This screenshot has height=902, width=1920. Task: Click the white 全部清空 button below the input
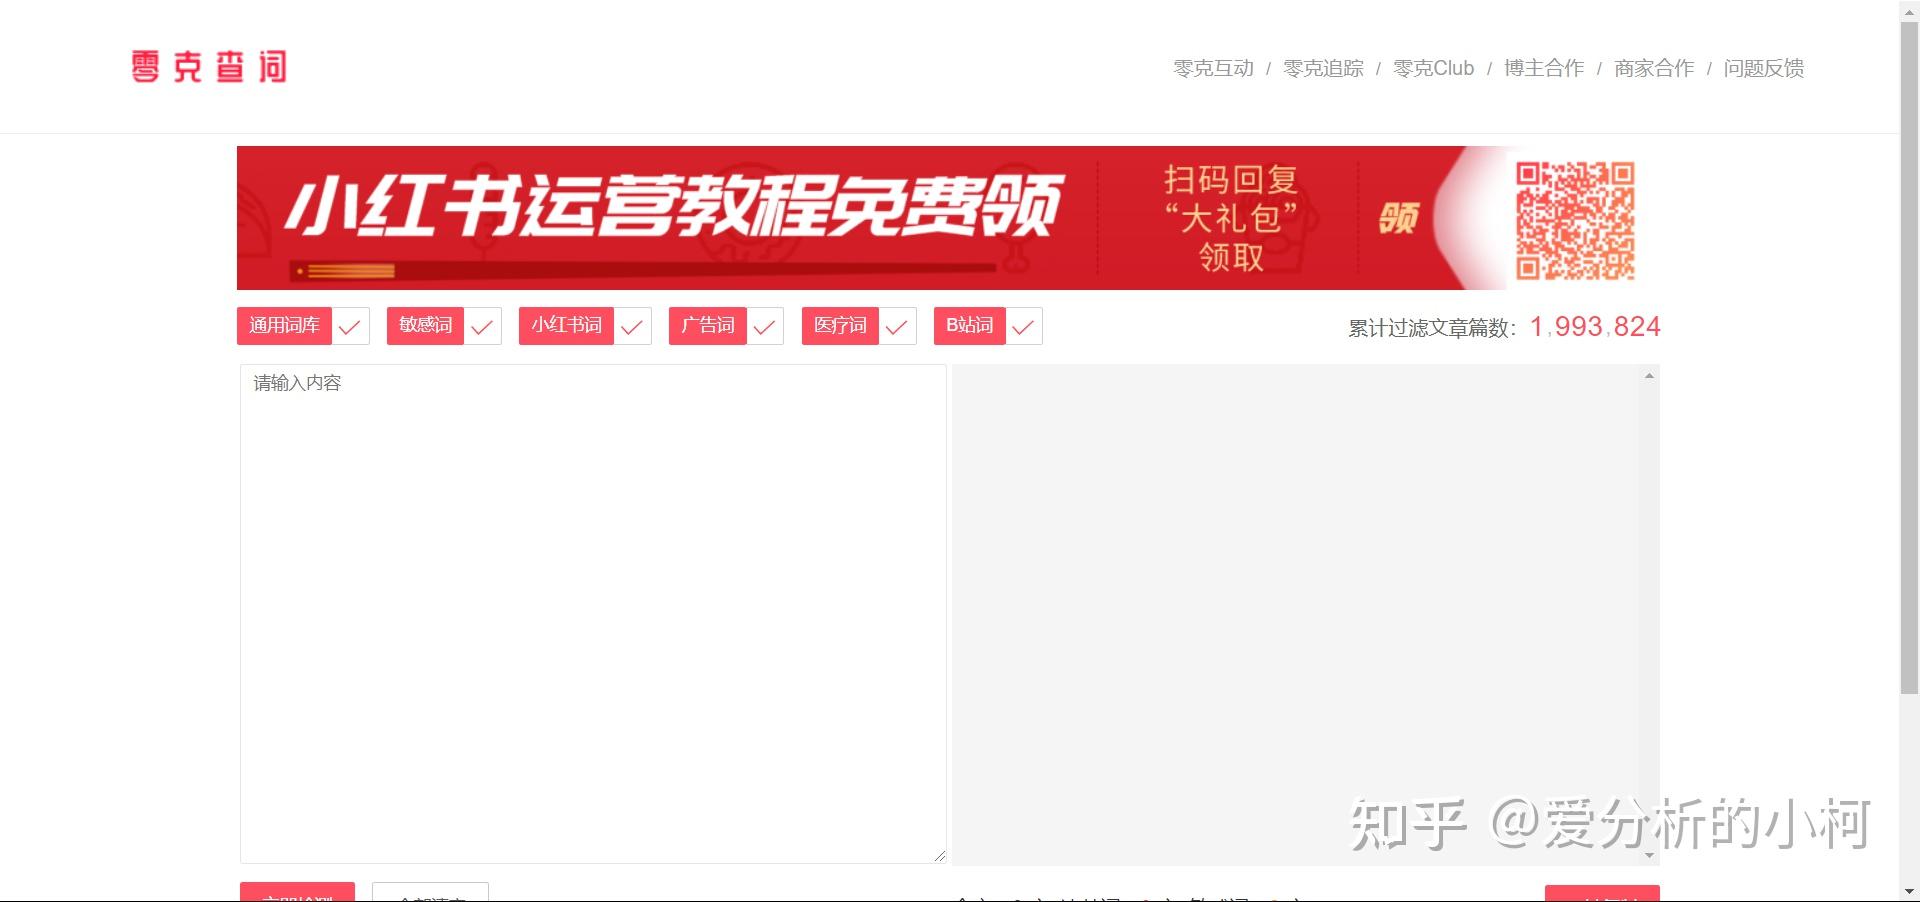[430, 892]
